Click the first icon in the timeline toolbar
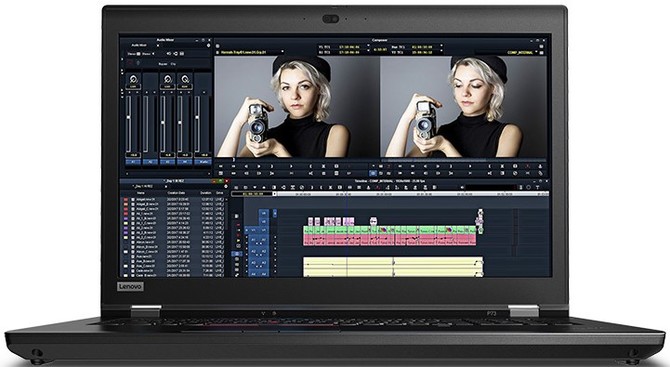This screenshot has height=367, width=670. click(x=236, y=187)
